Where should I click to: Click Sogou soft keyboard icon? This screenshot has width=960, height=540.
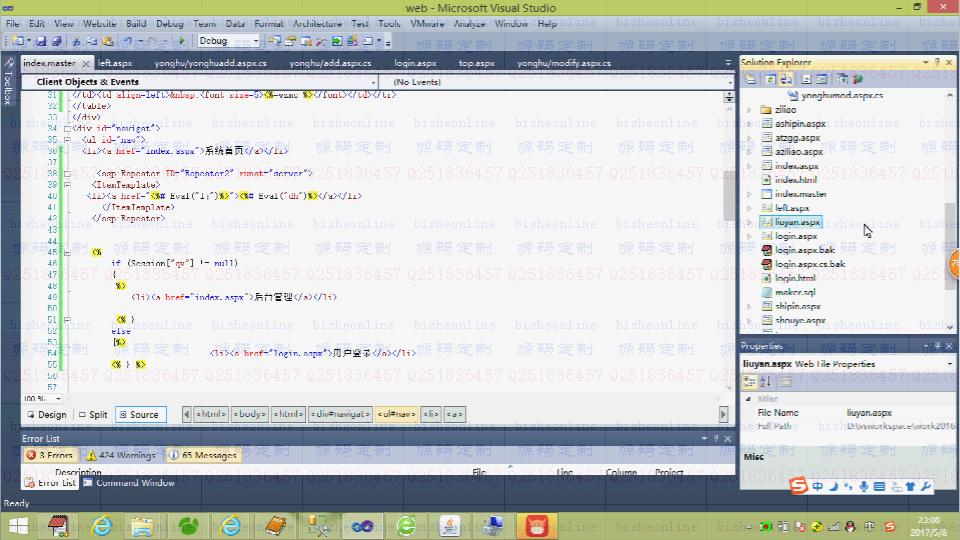(879, 487)
